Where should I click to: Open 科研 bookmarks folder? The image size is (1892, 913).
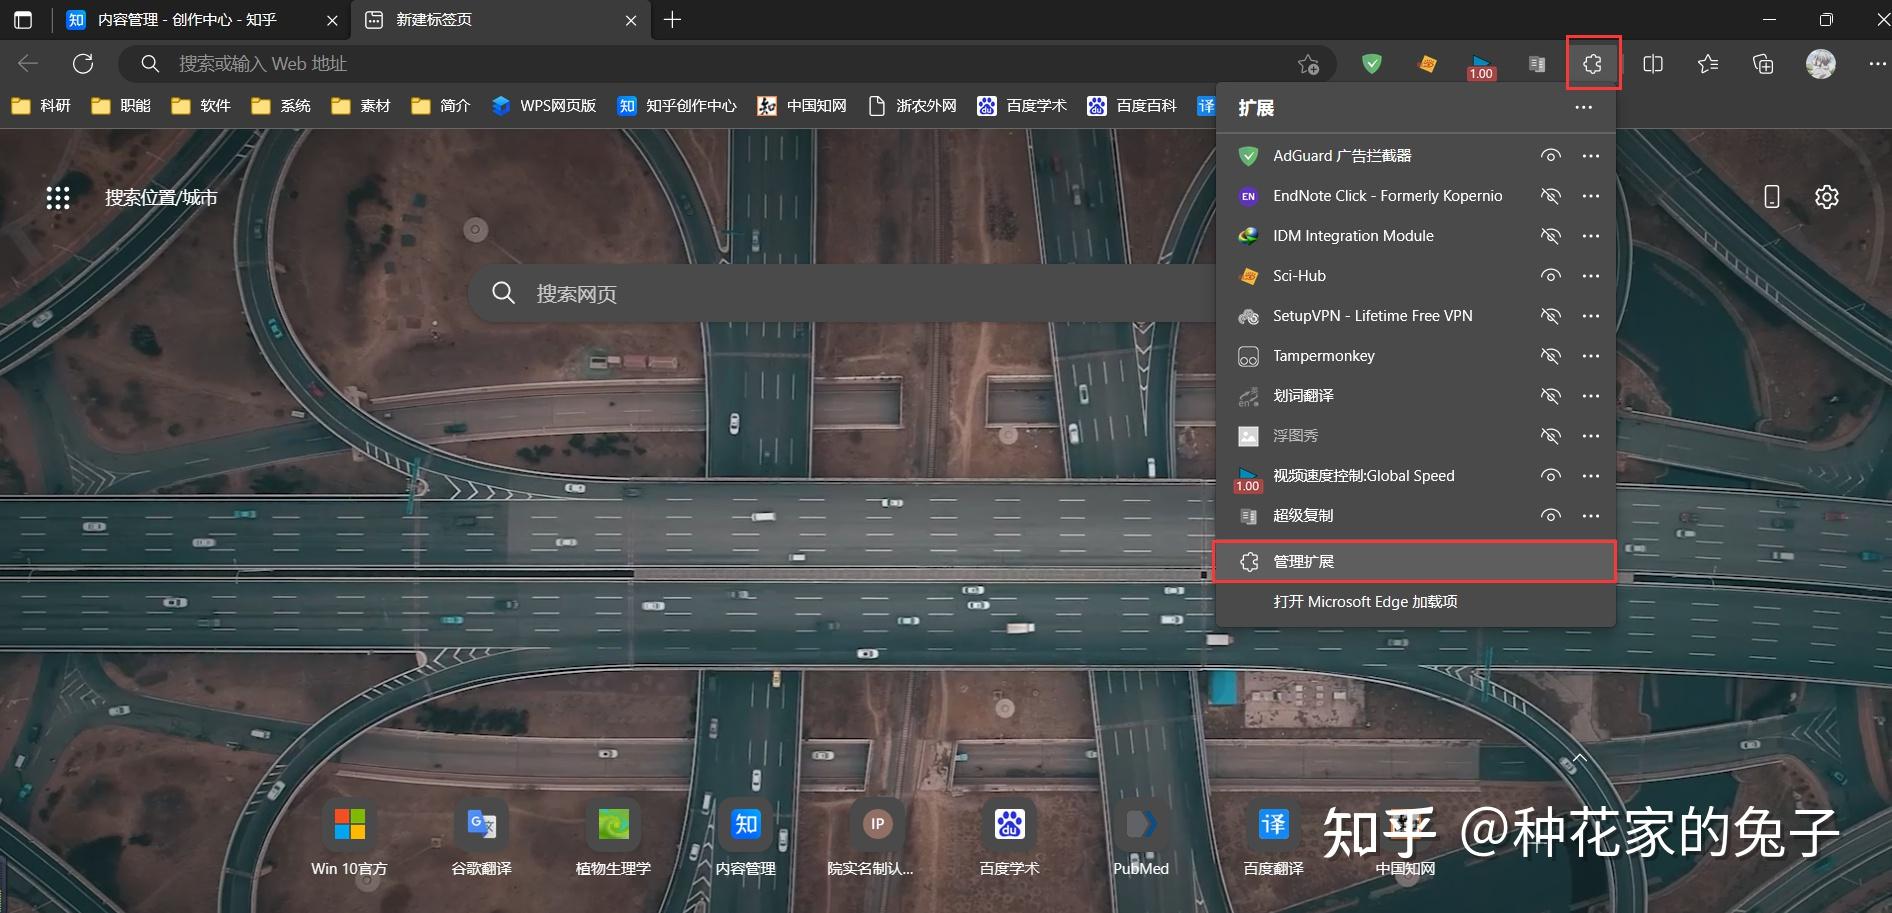click(41, 106)
